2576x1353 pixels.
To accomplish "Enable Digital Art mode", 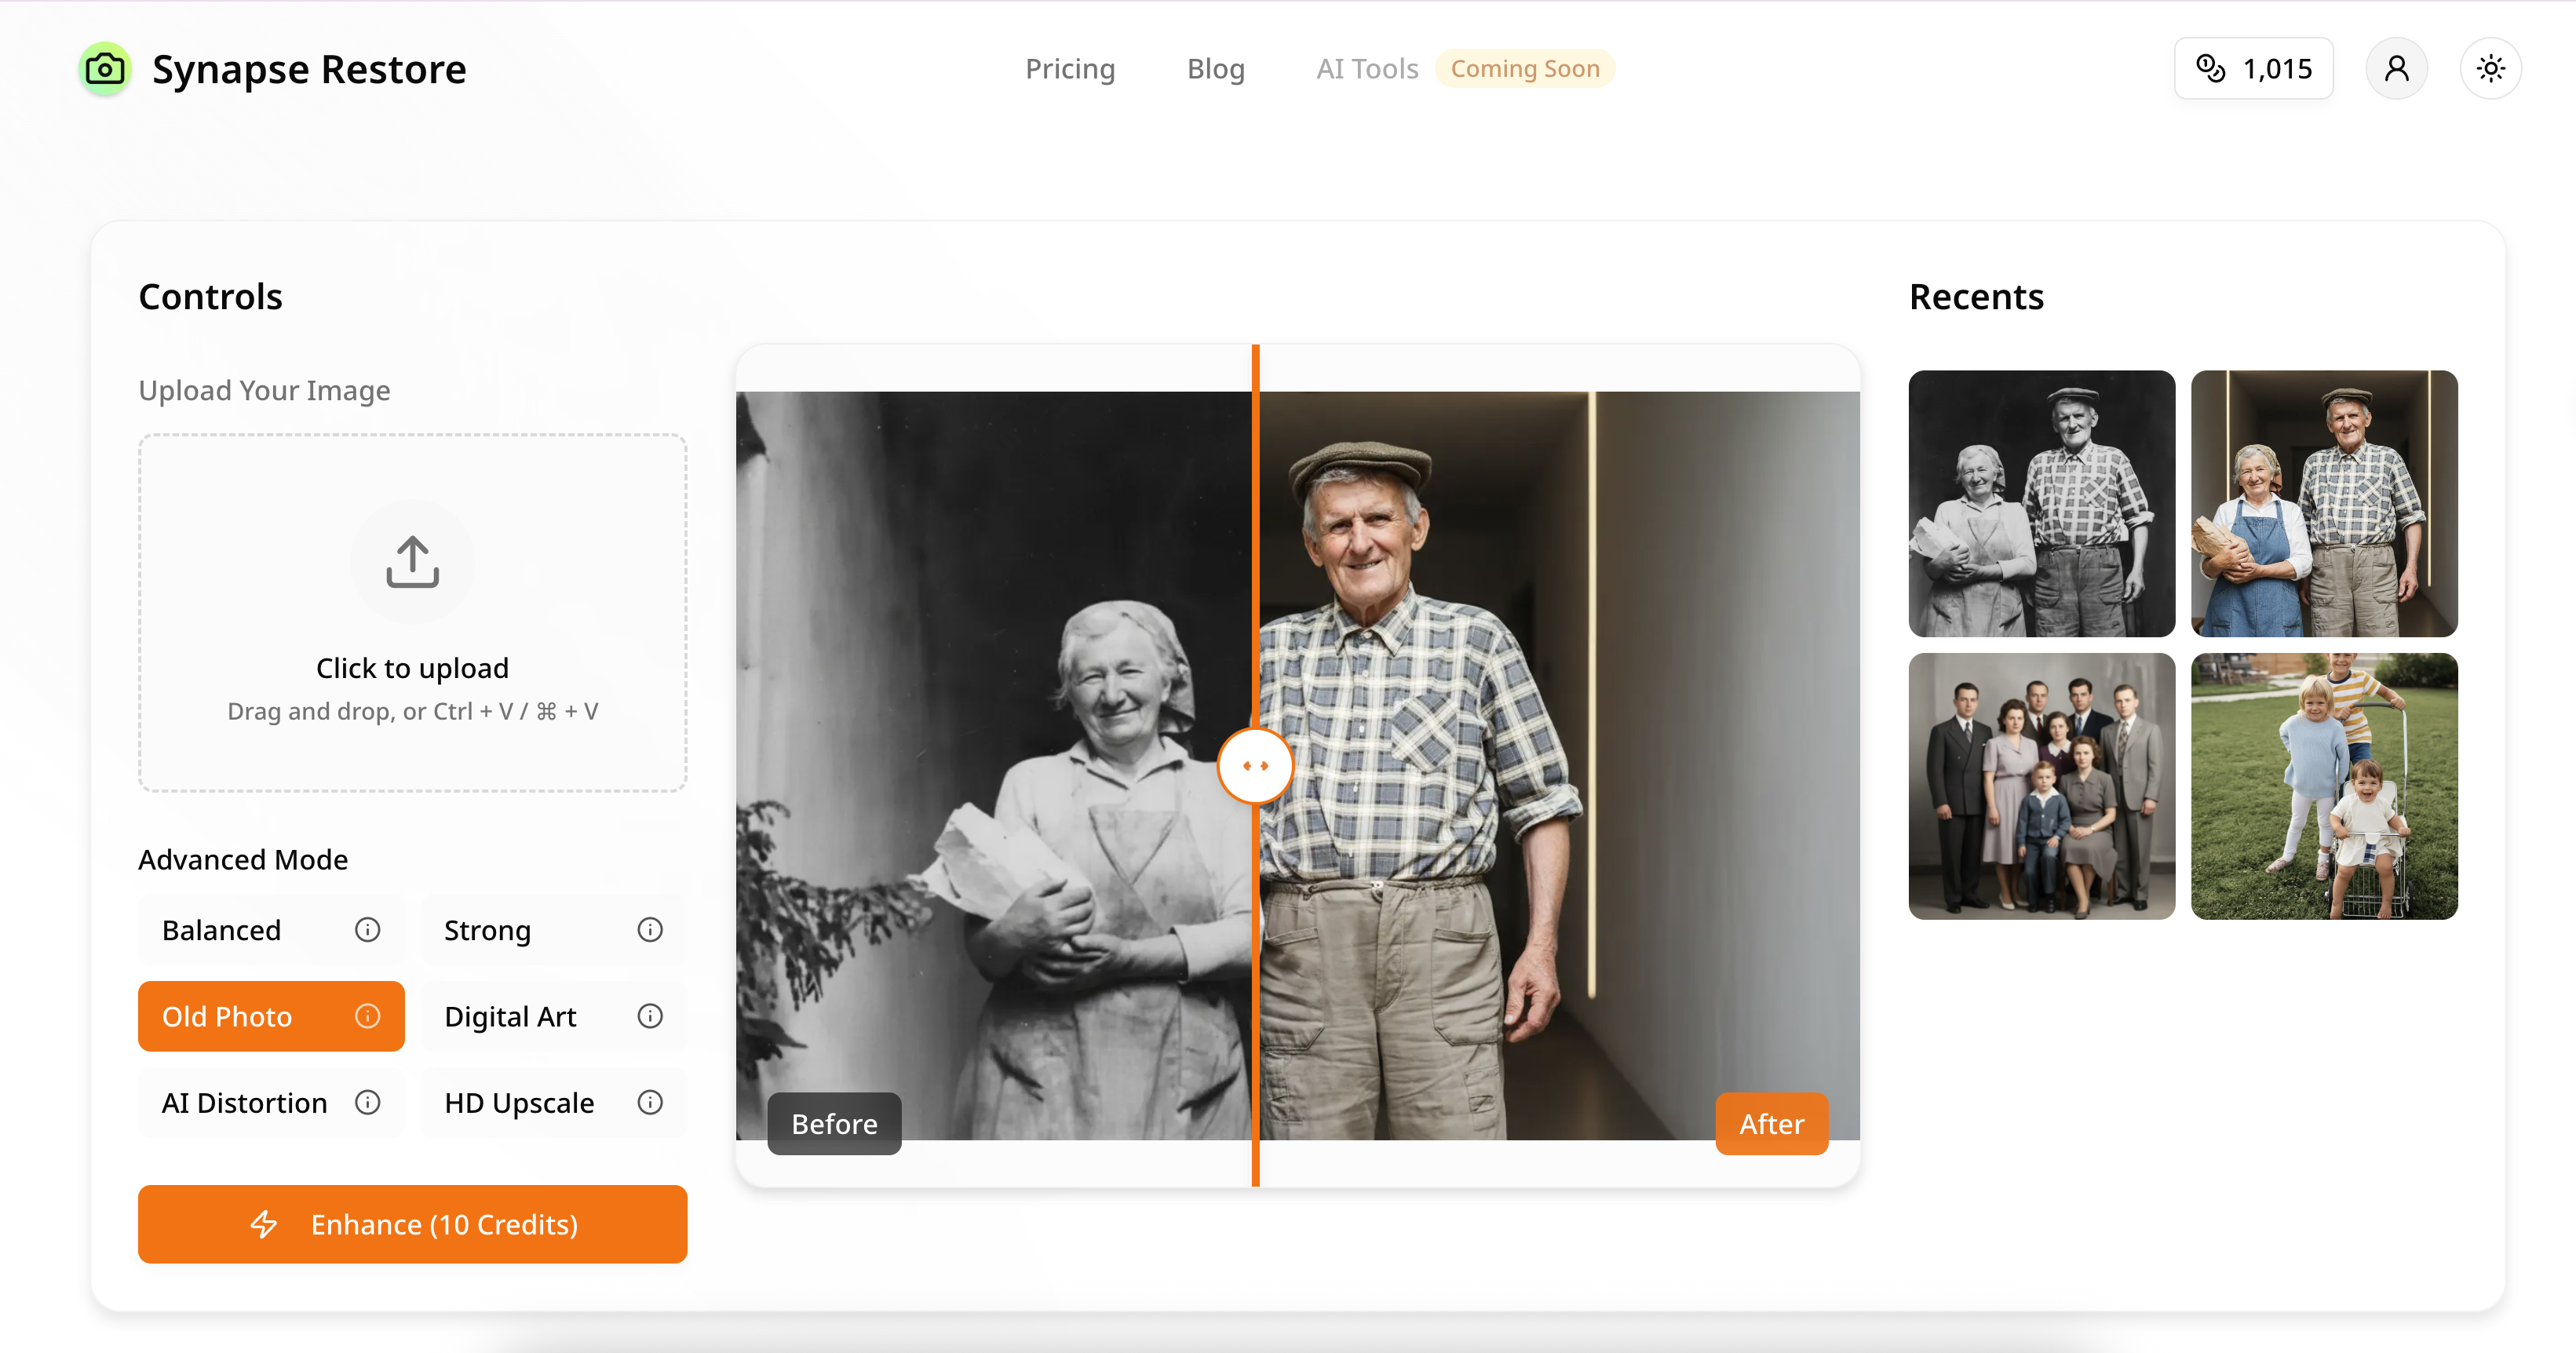I will (x=510, y=1016).
